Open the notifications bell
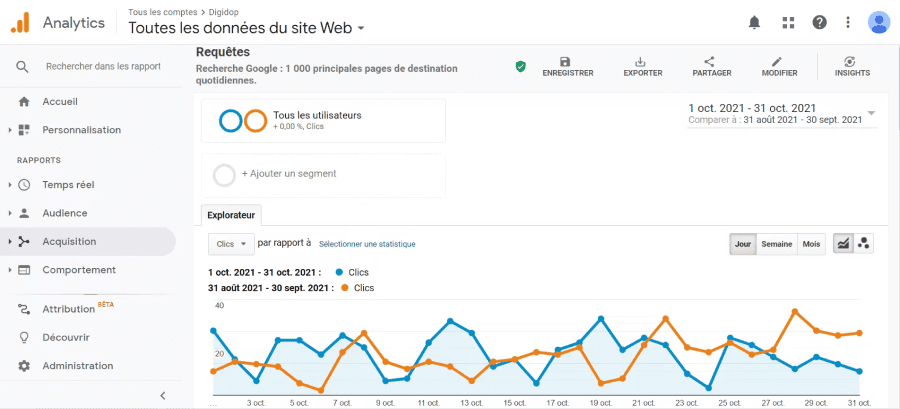This screenshot has width=900, height=409. [x=754, y=22]
